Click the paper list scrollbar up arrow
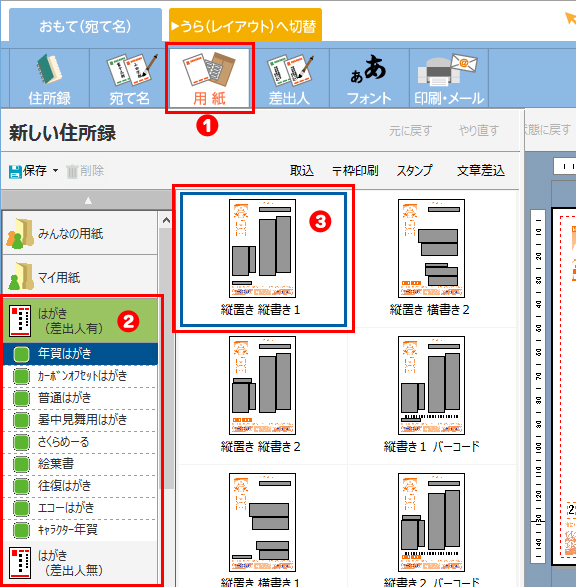This screenshot has height=587, width=576. 166,220
